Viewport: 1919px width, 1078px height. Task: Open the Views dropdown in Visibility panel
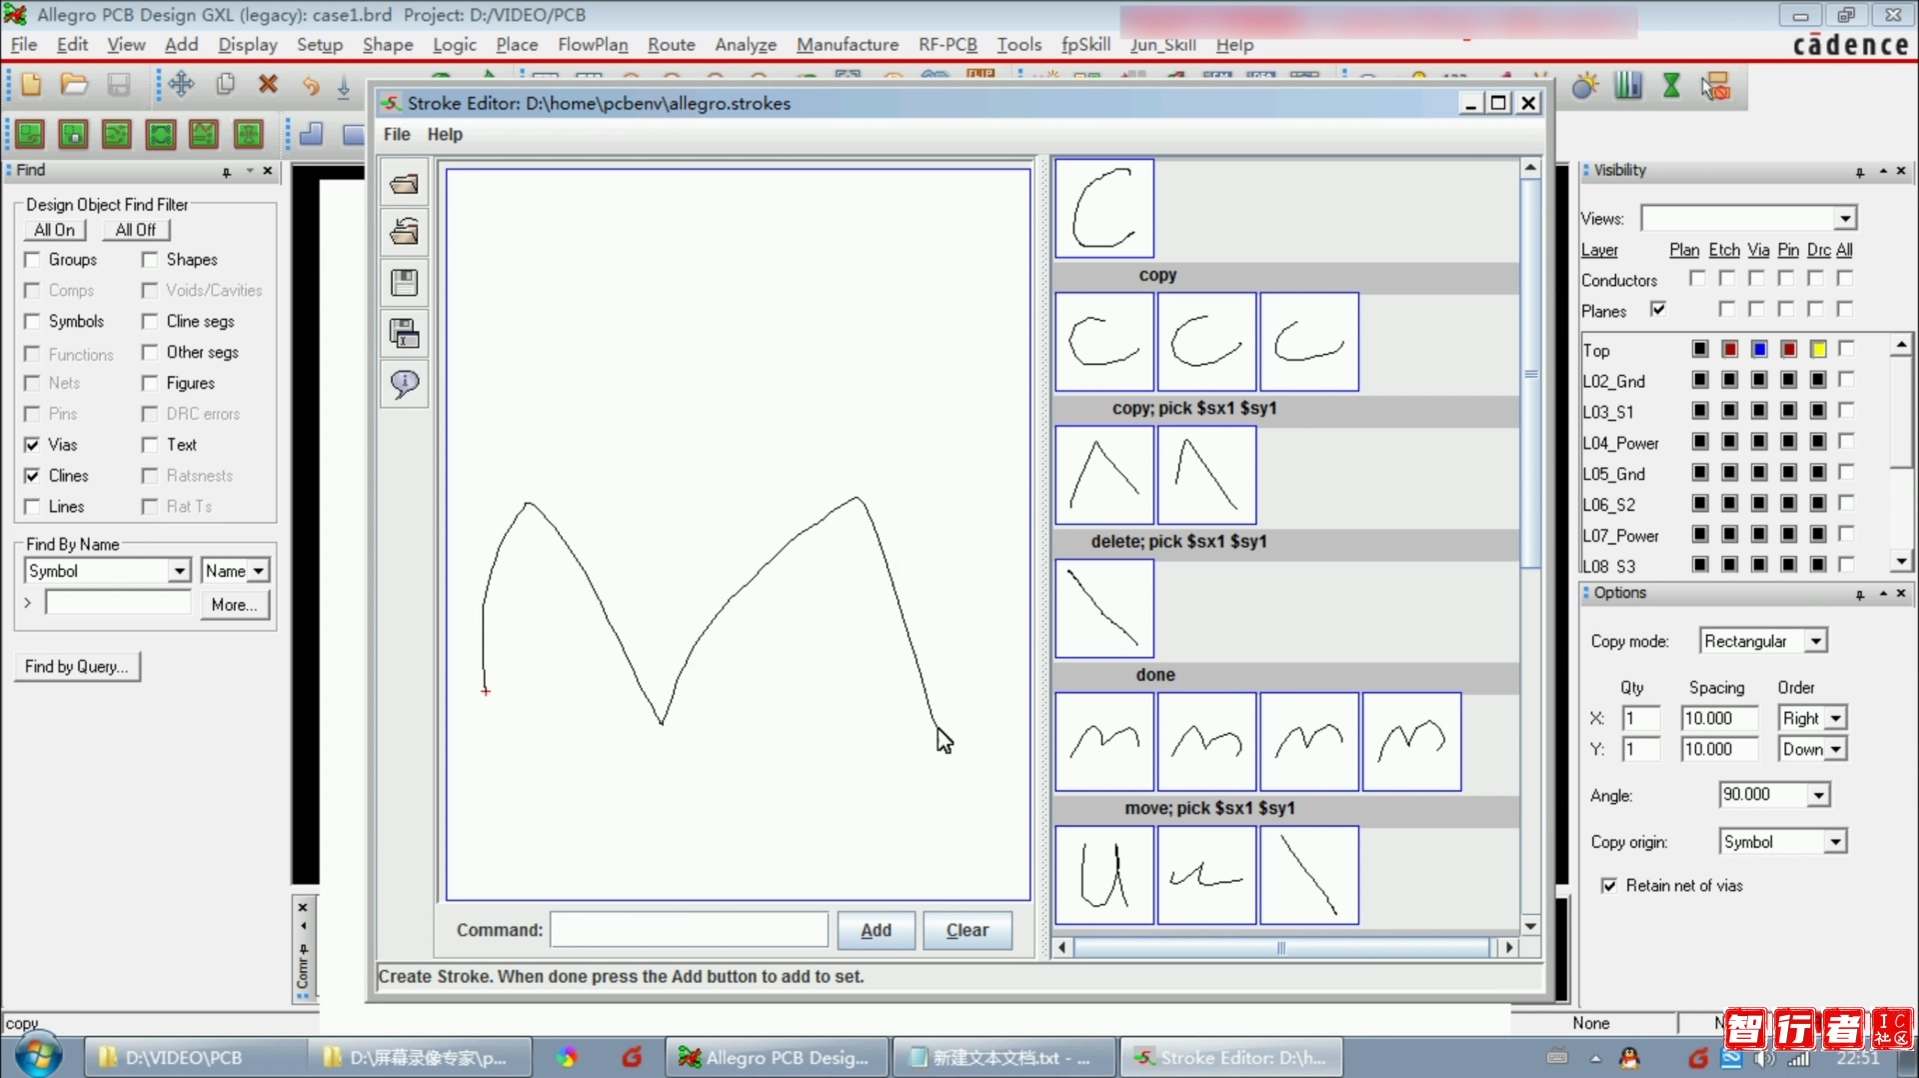1845,219
